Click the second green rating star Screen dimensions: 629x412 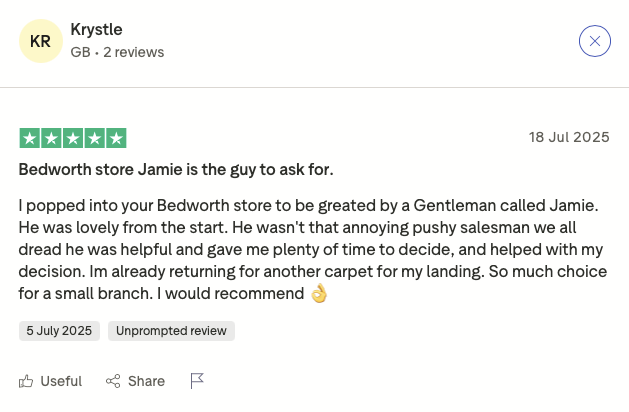click(51, 138)
